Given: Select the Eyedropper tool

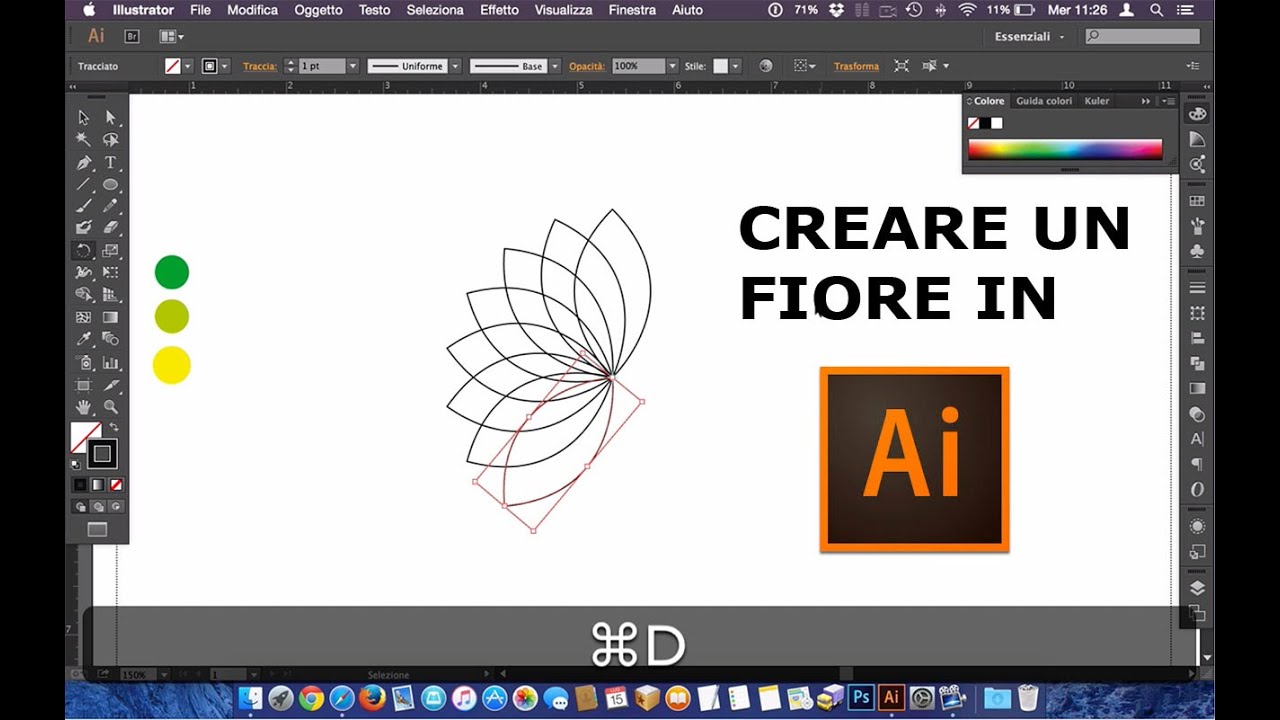Looking at the screenshot, I should (84, 339).
